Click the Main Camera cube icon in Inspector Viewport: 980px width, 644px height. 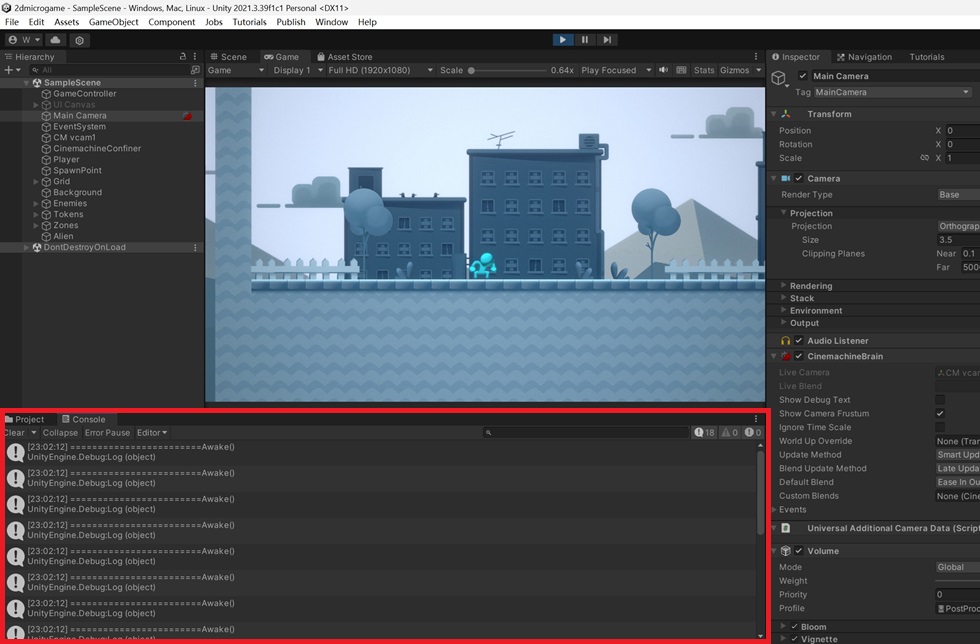pyautogui.click(x=778, y=78)
